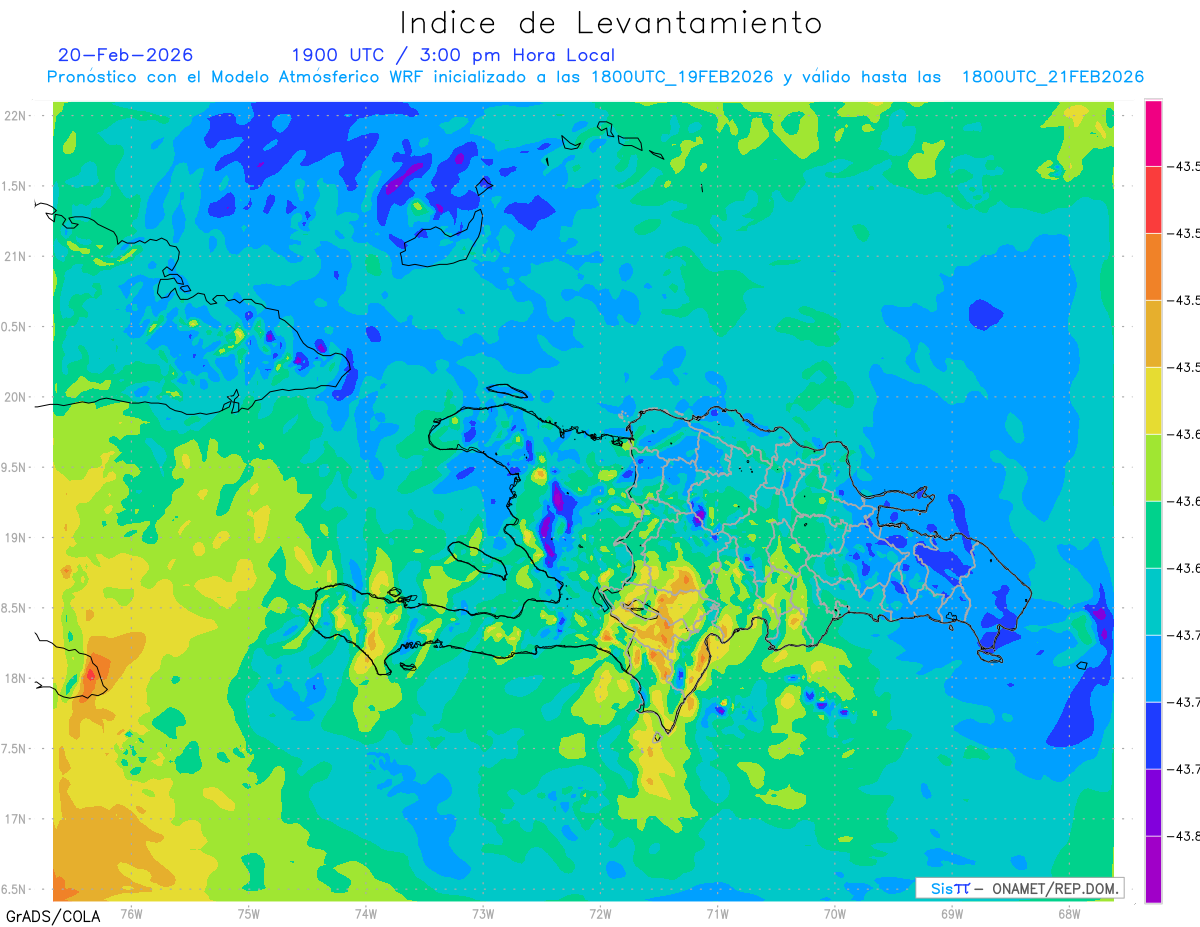The height and width of the screenshot is (927, 1200).
Task: Pick the green swatch in the color legend
Action: point(1153,535)
